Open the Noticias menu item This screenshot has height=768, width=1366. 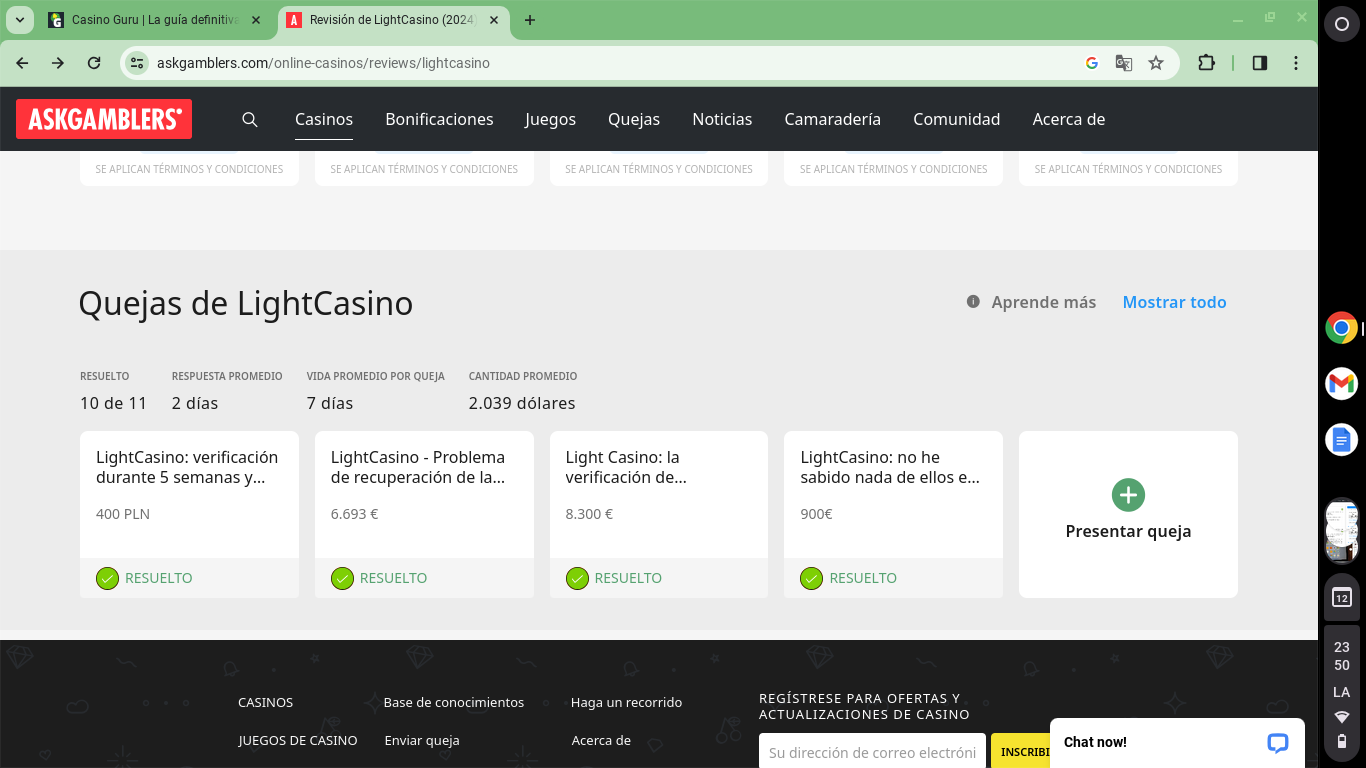tap(722, 119)
